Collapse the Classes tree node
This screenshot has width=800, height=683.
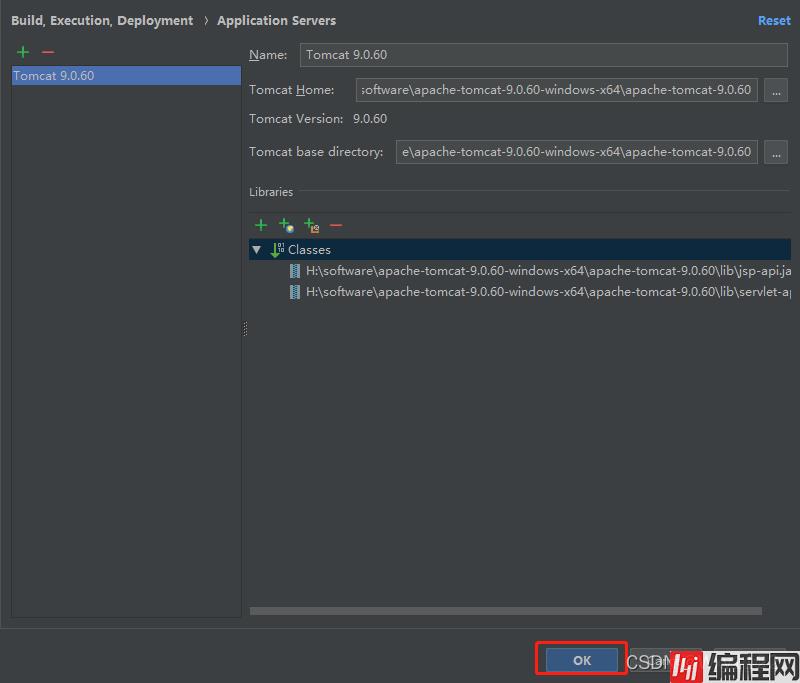click(x=257, y=250)
